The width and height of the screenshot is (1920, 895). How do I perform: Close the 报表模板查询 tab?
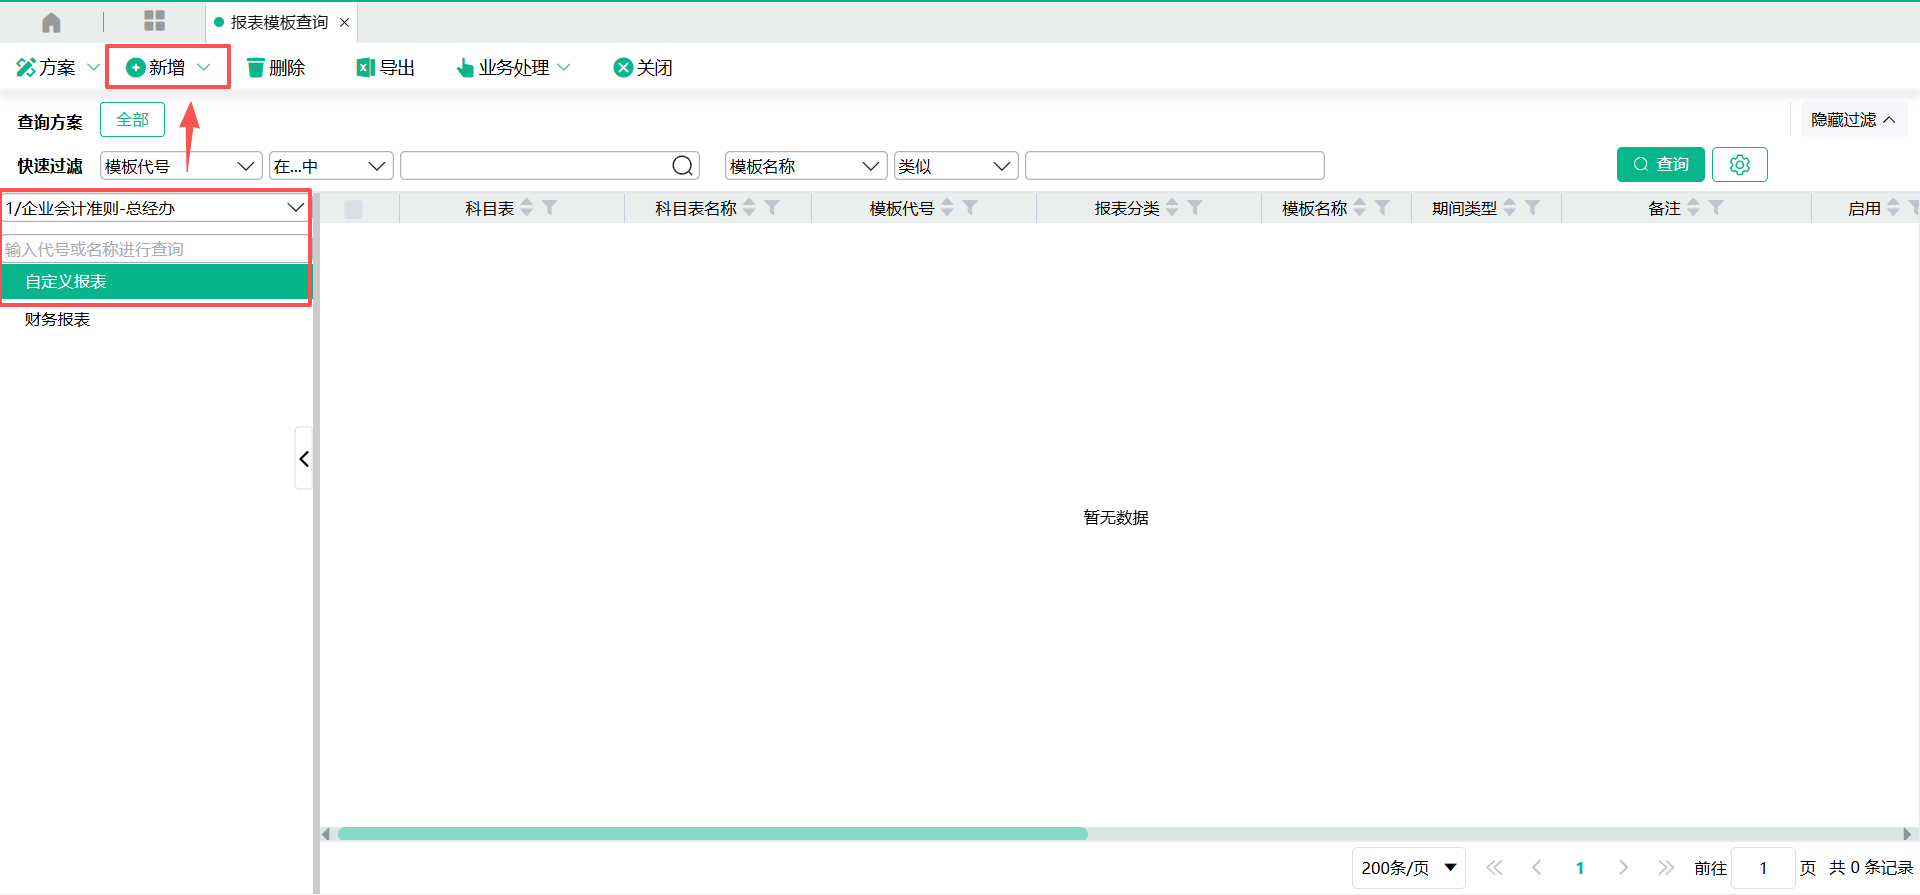(344, 23)
